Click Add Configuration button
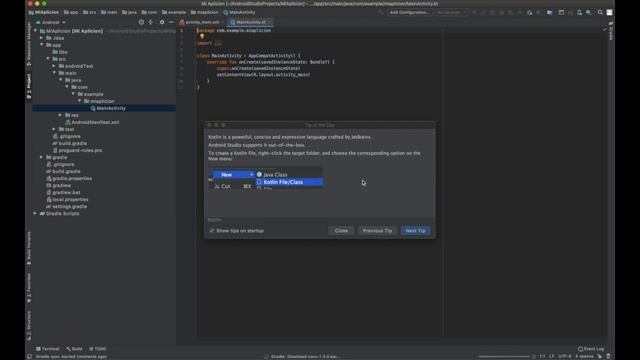Viewport: 640px width, 360px height. 409,12
